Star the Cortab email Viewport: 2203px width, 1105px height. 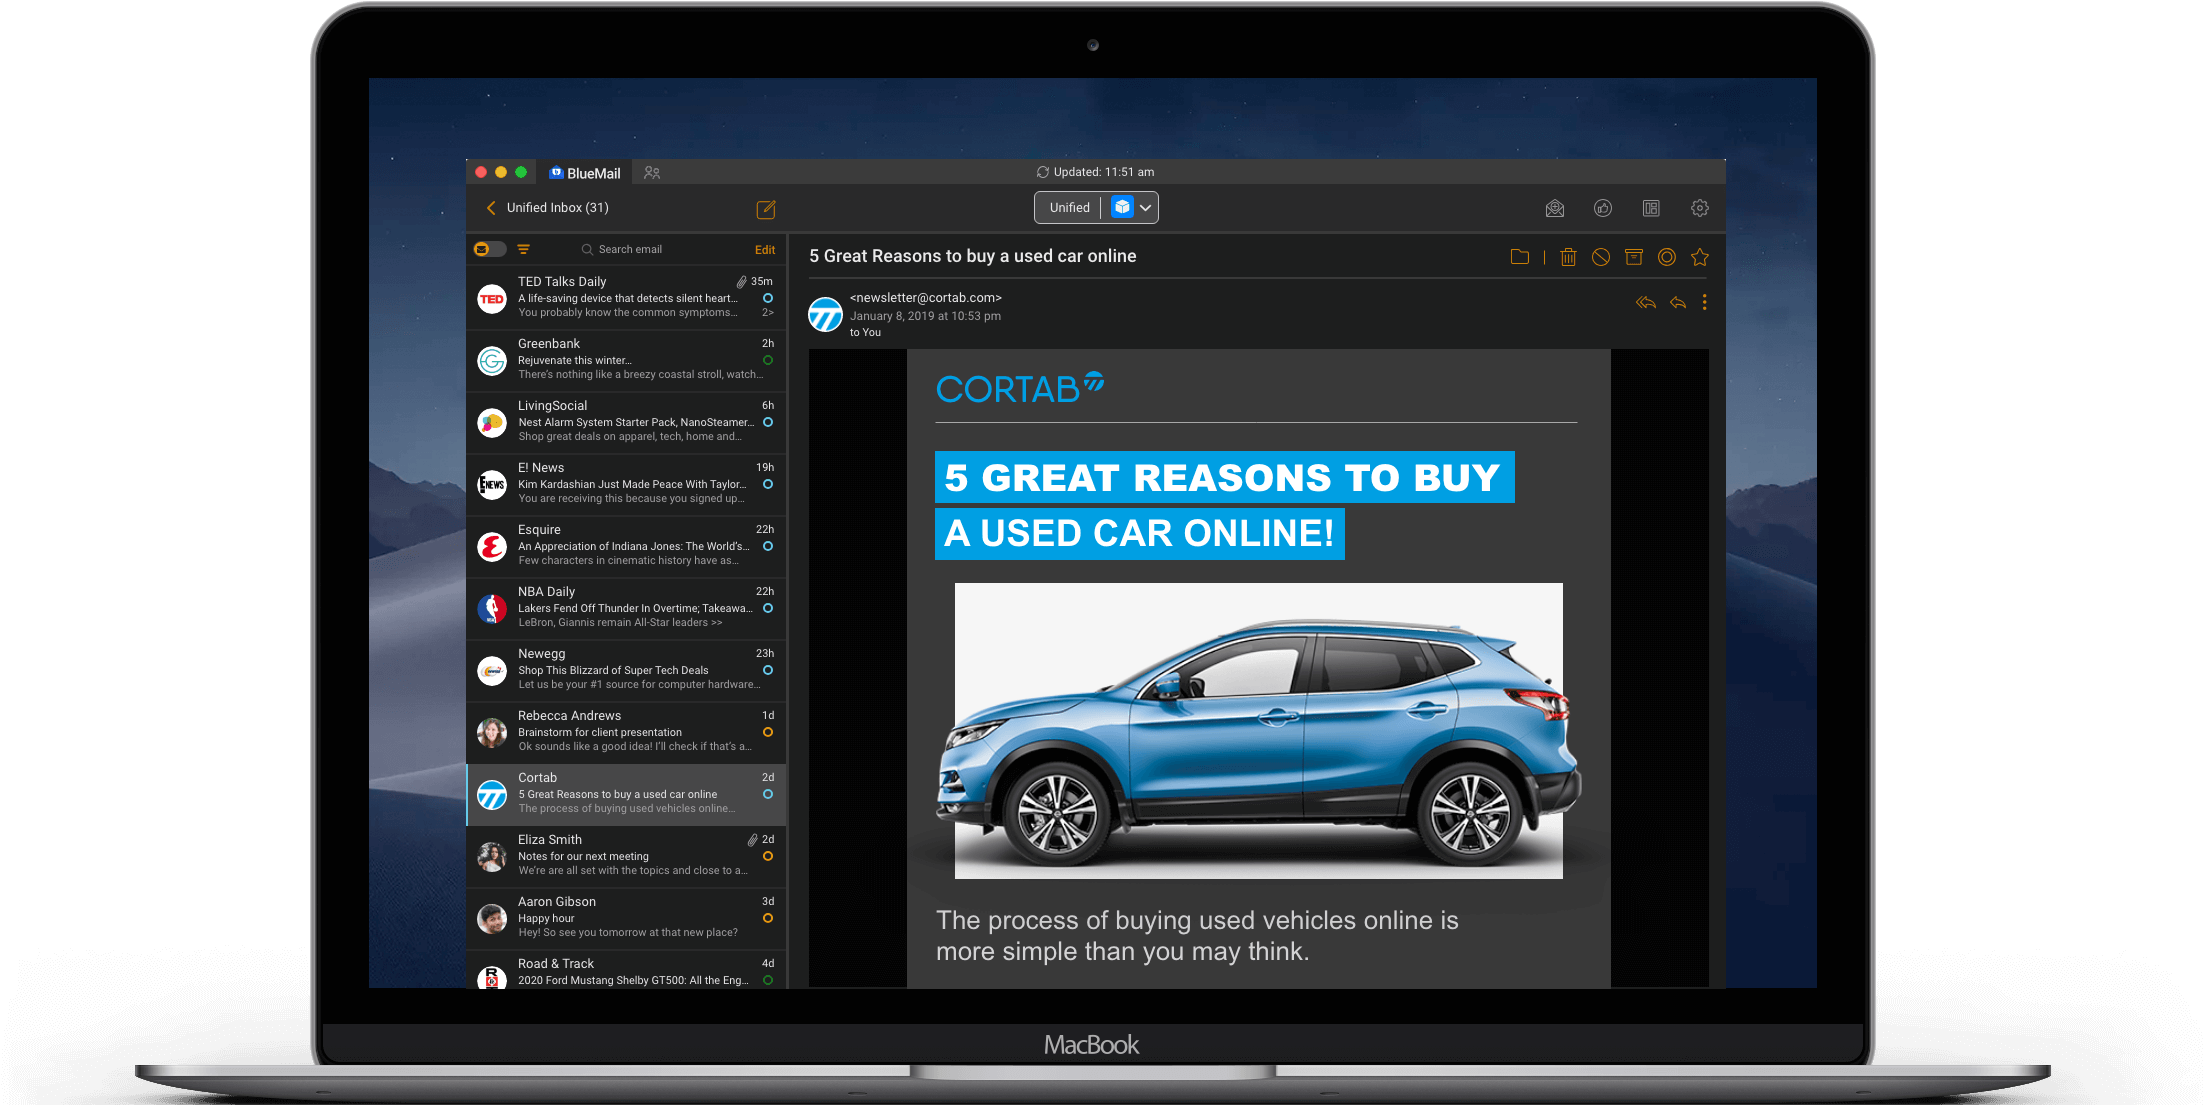1700,257
